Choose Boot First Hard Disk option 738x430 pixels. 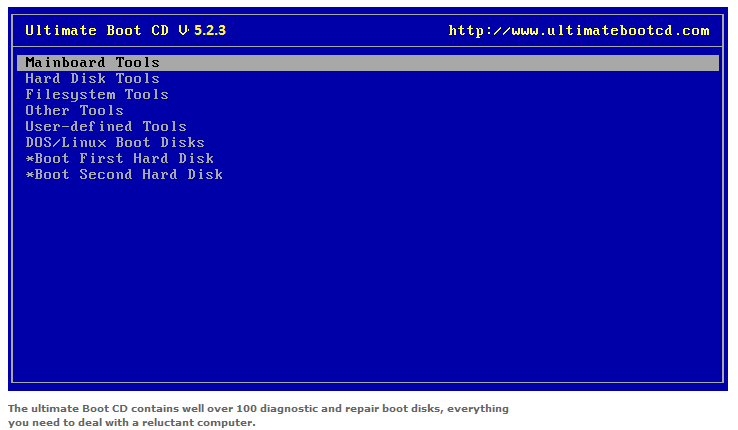120,159
